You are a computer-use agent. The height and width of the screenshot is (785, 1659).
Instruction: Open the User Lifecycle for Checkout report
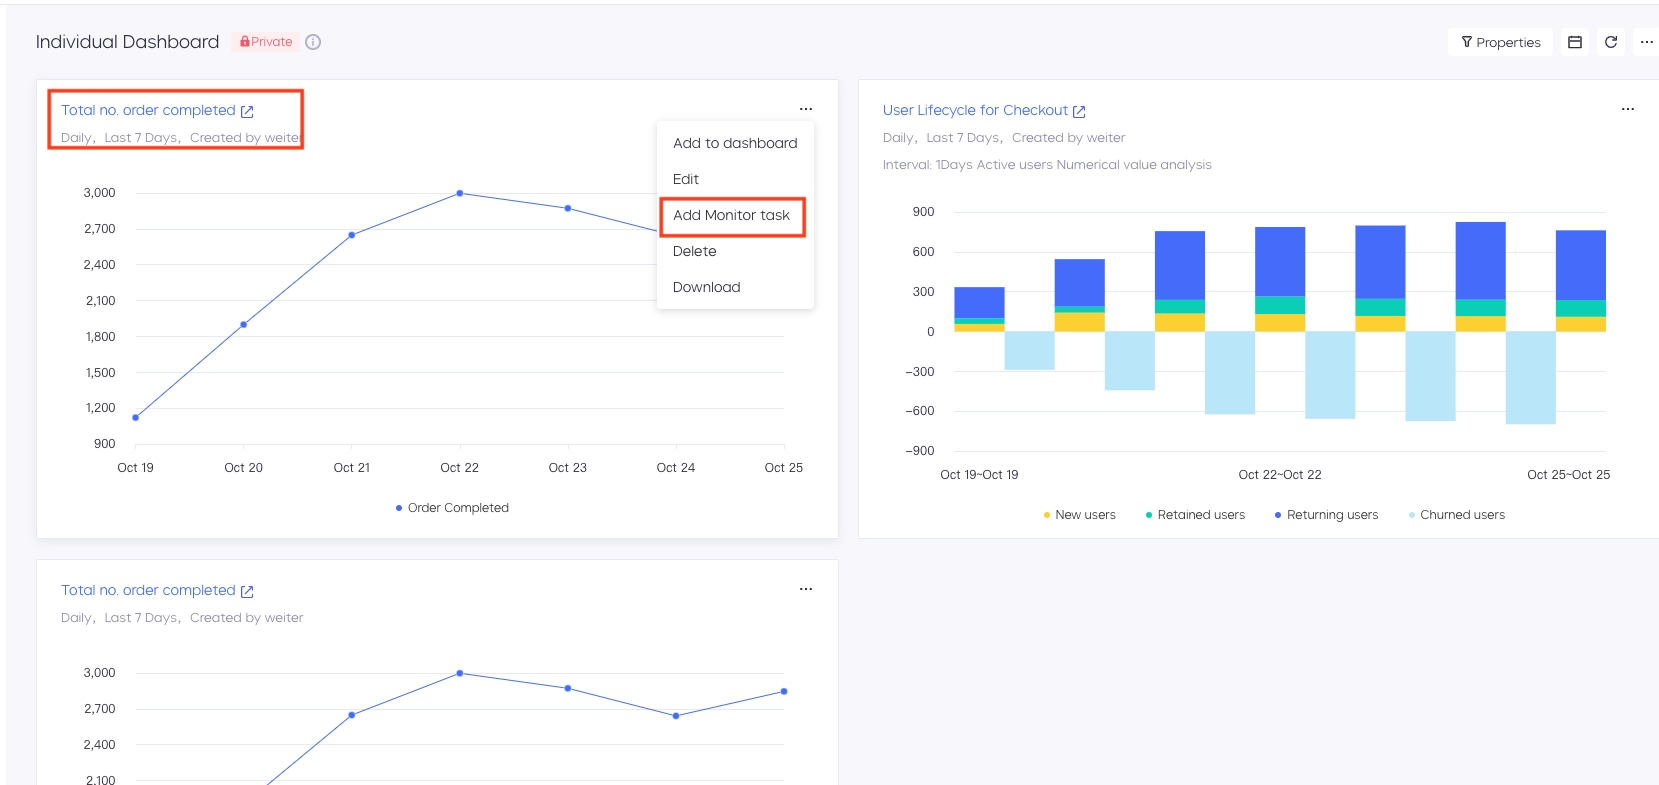click(975, 110)
